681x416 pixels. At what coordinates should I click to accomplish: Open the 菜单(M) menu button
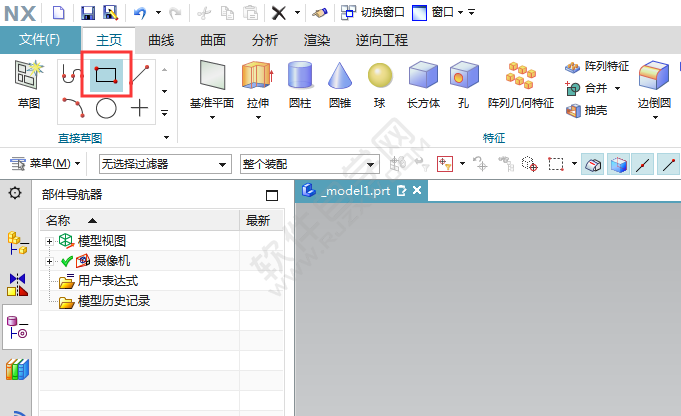(45, 164)
